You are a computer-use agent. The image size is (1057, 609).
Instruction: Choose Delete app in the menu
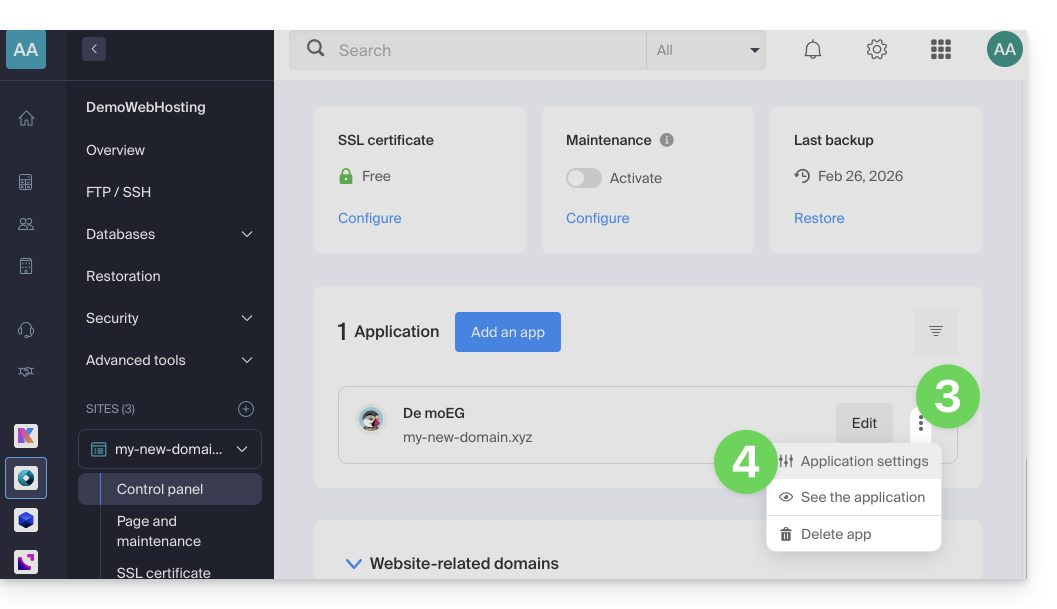tap(836, 534)
